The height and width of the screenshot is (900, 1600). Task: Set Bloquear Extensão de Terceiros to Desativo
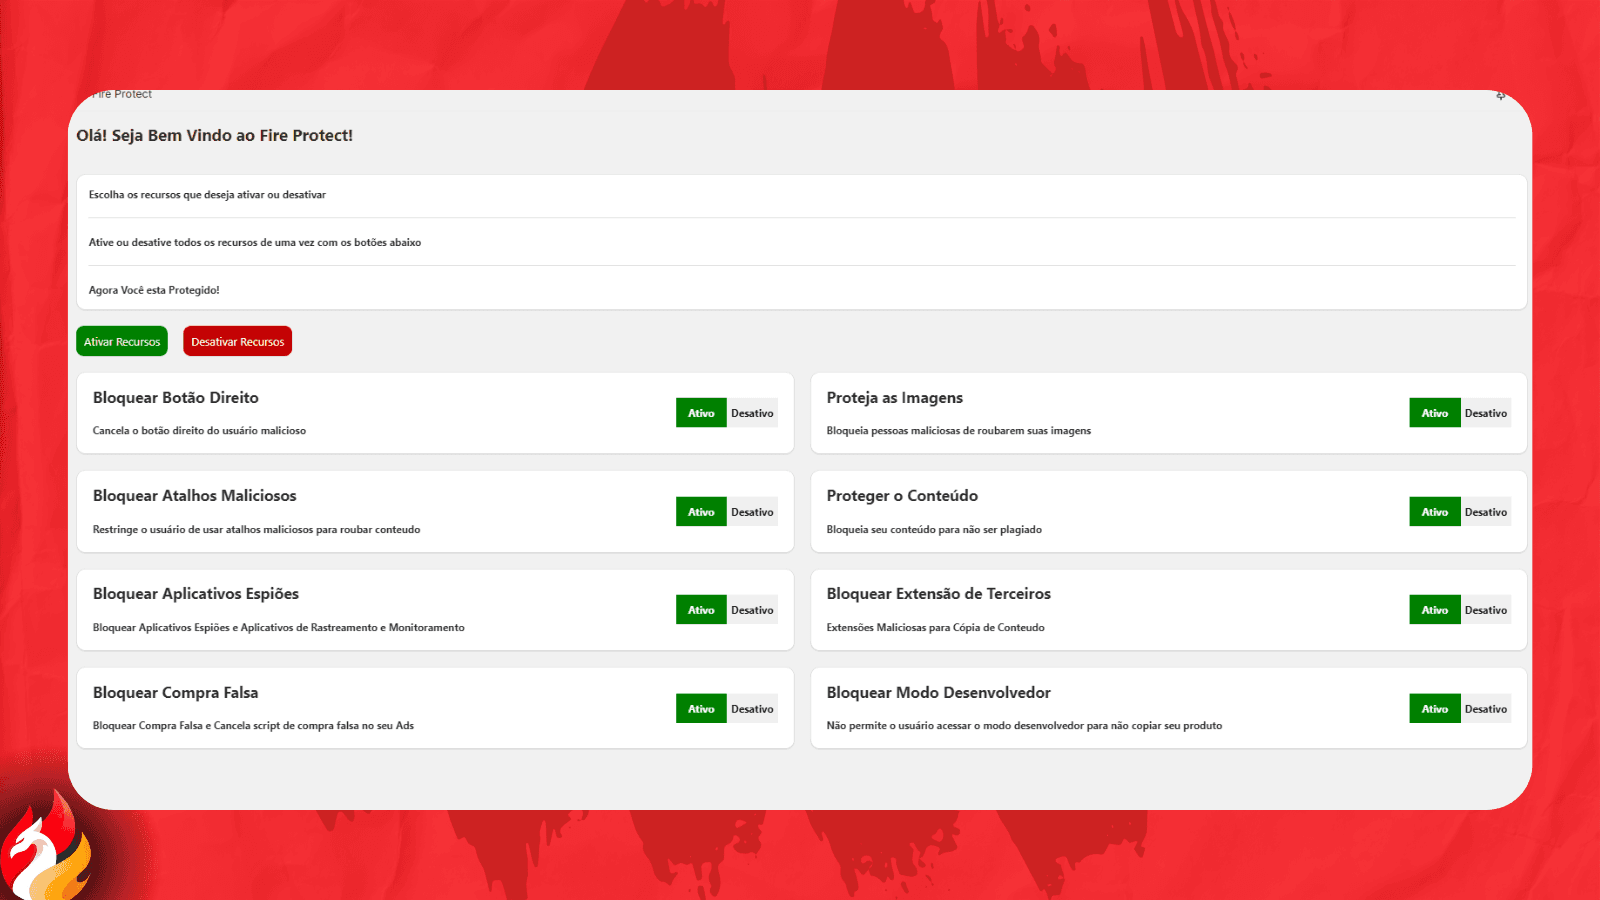pyautogui.click(x=1486, y=610)
